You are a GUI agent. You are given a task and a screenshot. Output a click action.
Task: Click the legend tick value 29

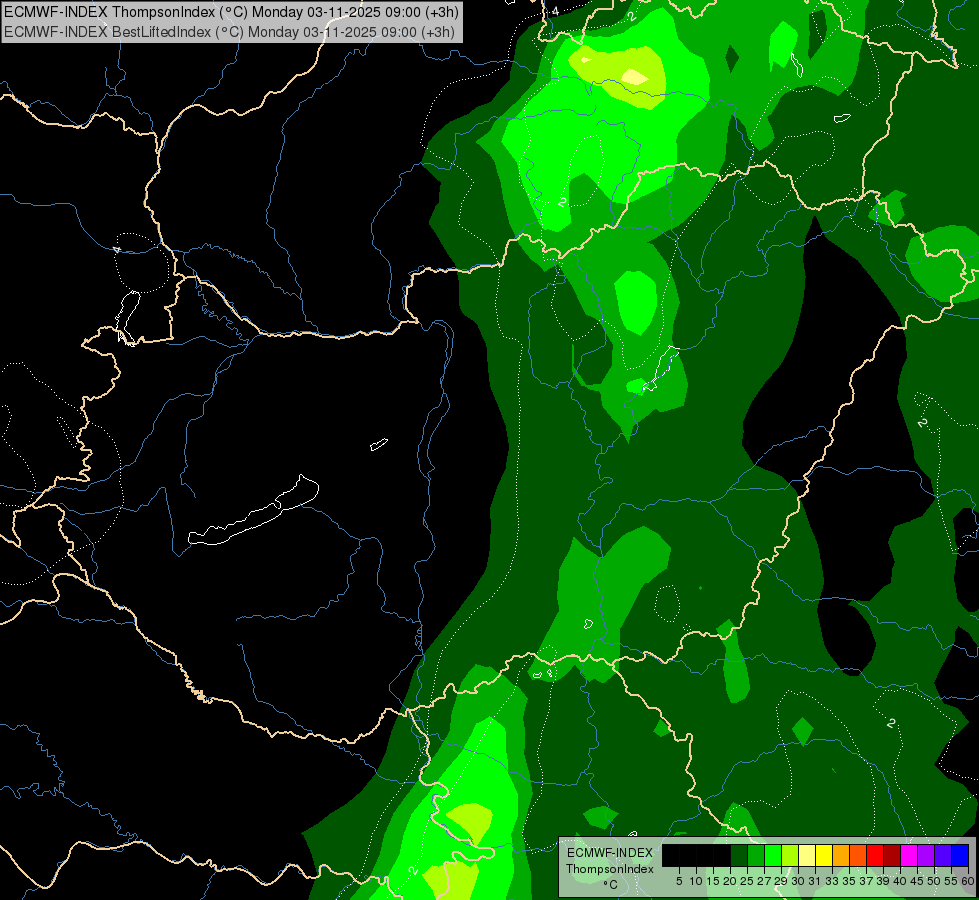[781, 881]
